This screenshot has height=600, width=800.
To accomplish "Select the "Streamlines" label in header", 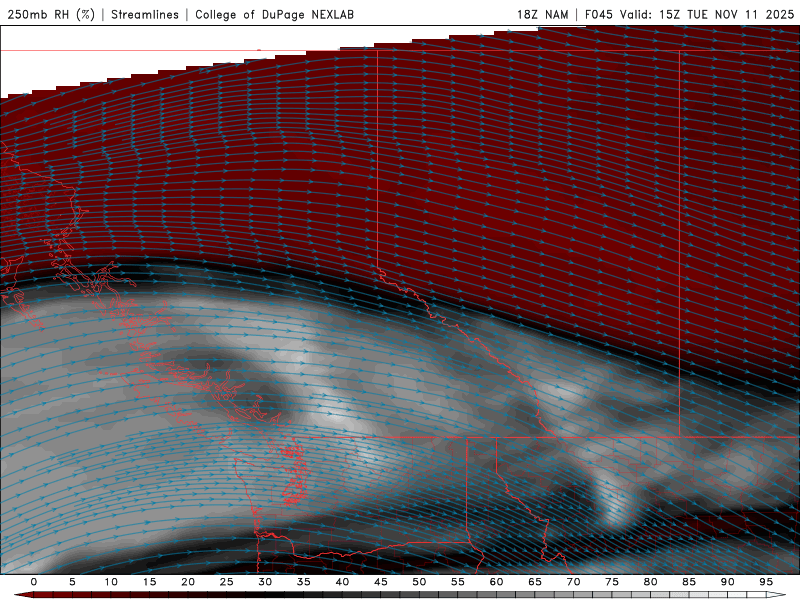I will [145, 14].
